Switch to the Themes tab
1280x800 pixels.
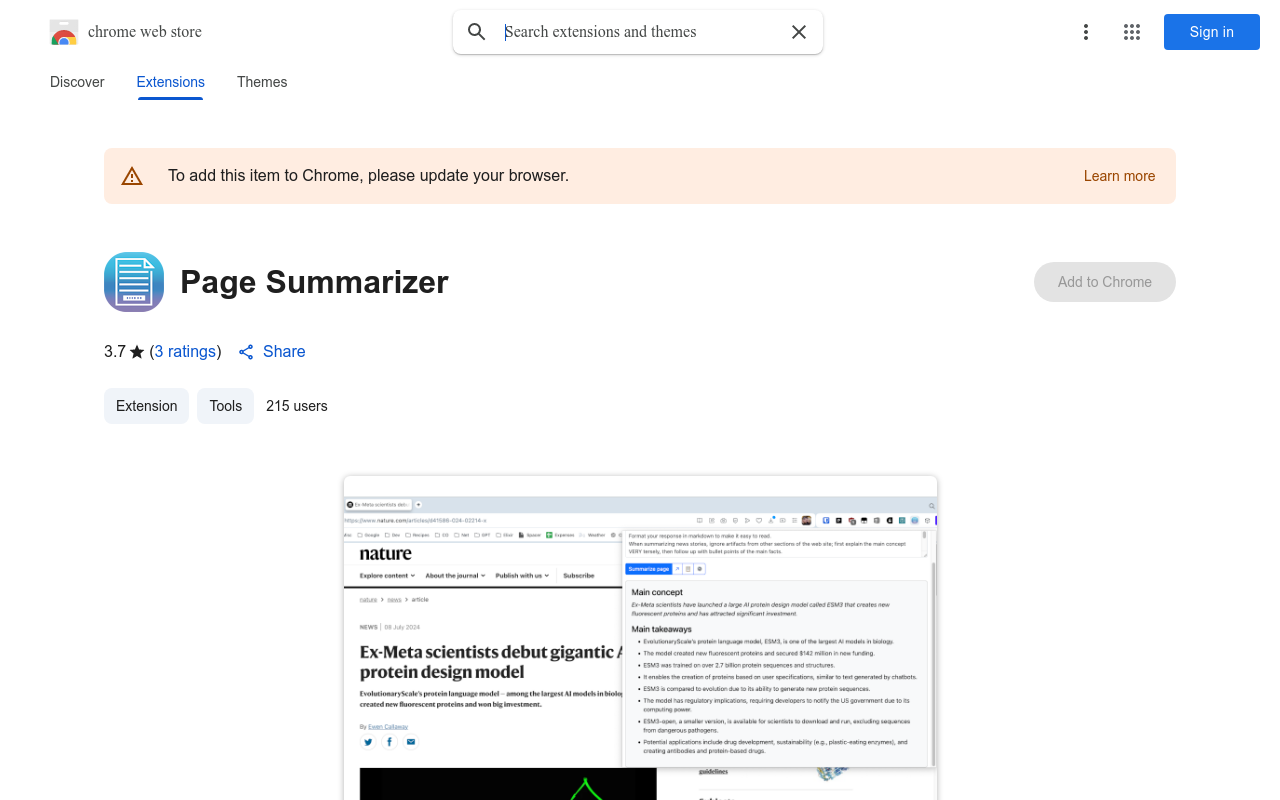(262, 82)
